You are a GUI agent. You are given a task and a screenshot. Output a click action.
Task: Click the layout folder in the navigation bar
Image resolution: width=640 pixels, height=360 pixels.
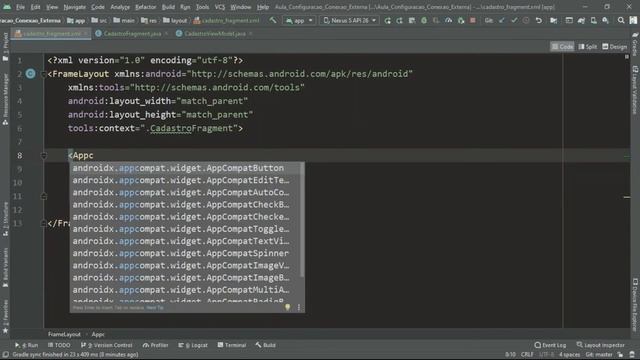[x=175, y=20]
